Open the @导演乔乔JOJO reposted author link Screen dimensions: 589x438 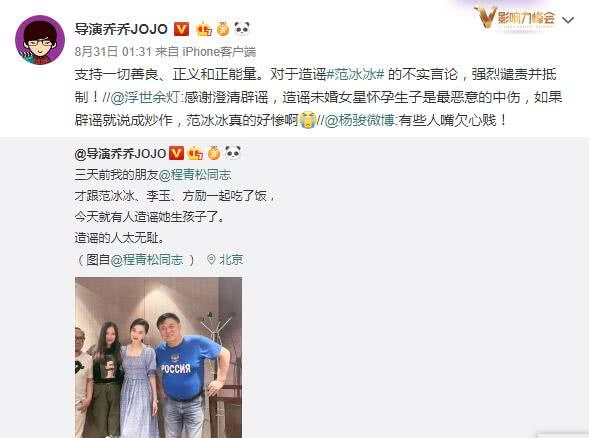pyautogui.click(x=120, y=153)
